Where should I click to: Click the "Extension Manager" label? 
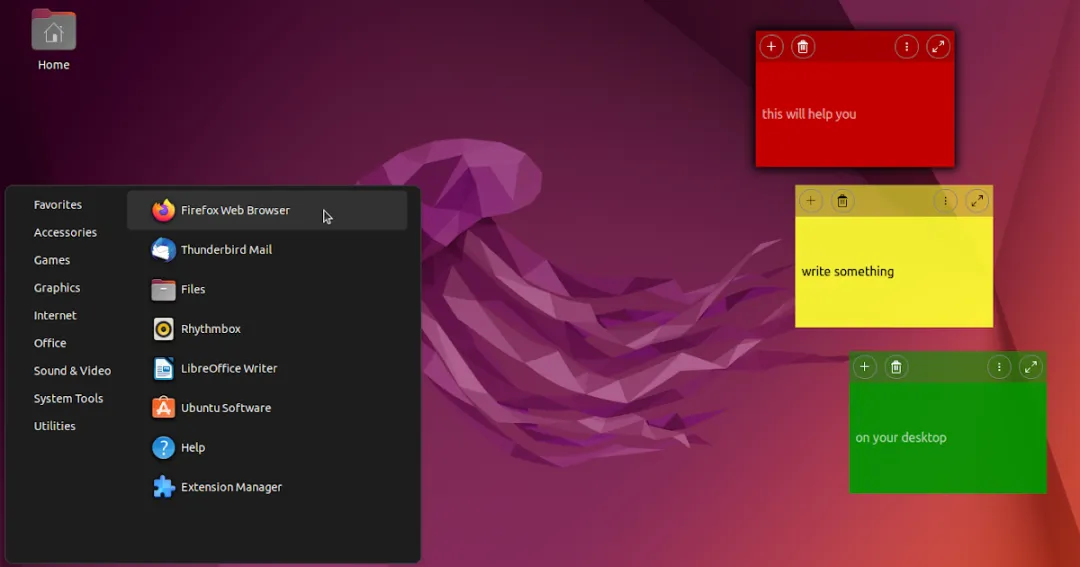coord(231,487)
